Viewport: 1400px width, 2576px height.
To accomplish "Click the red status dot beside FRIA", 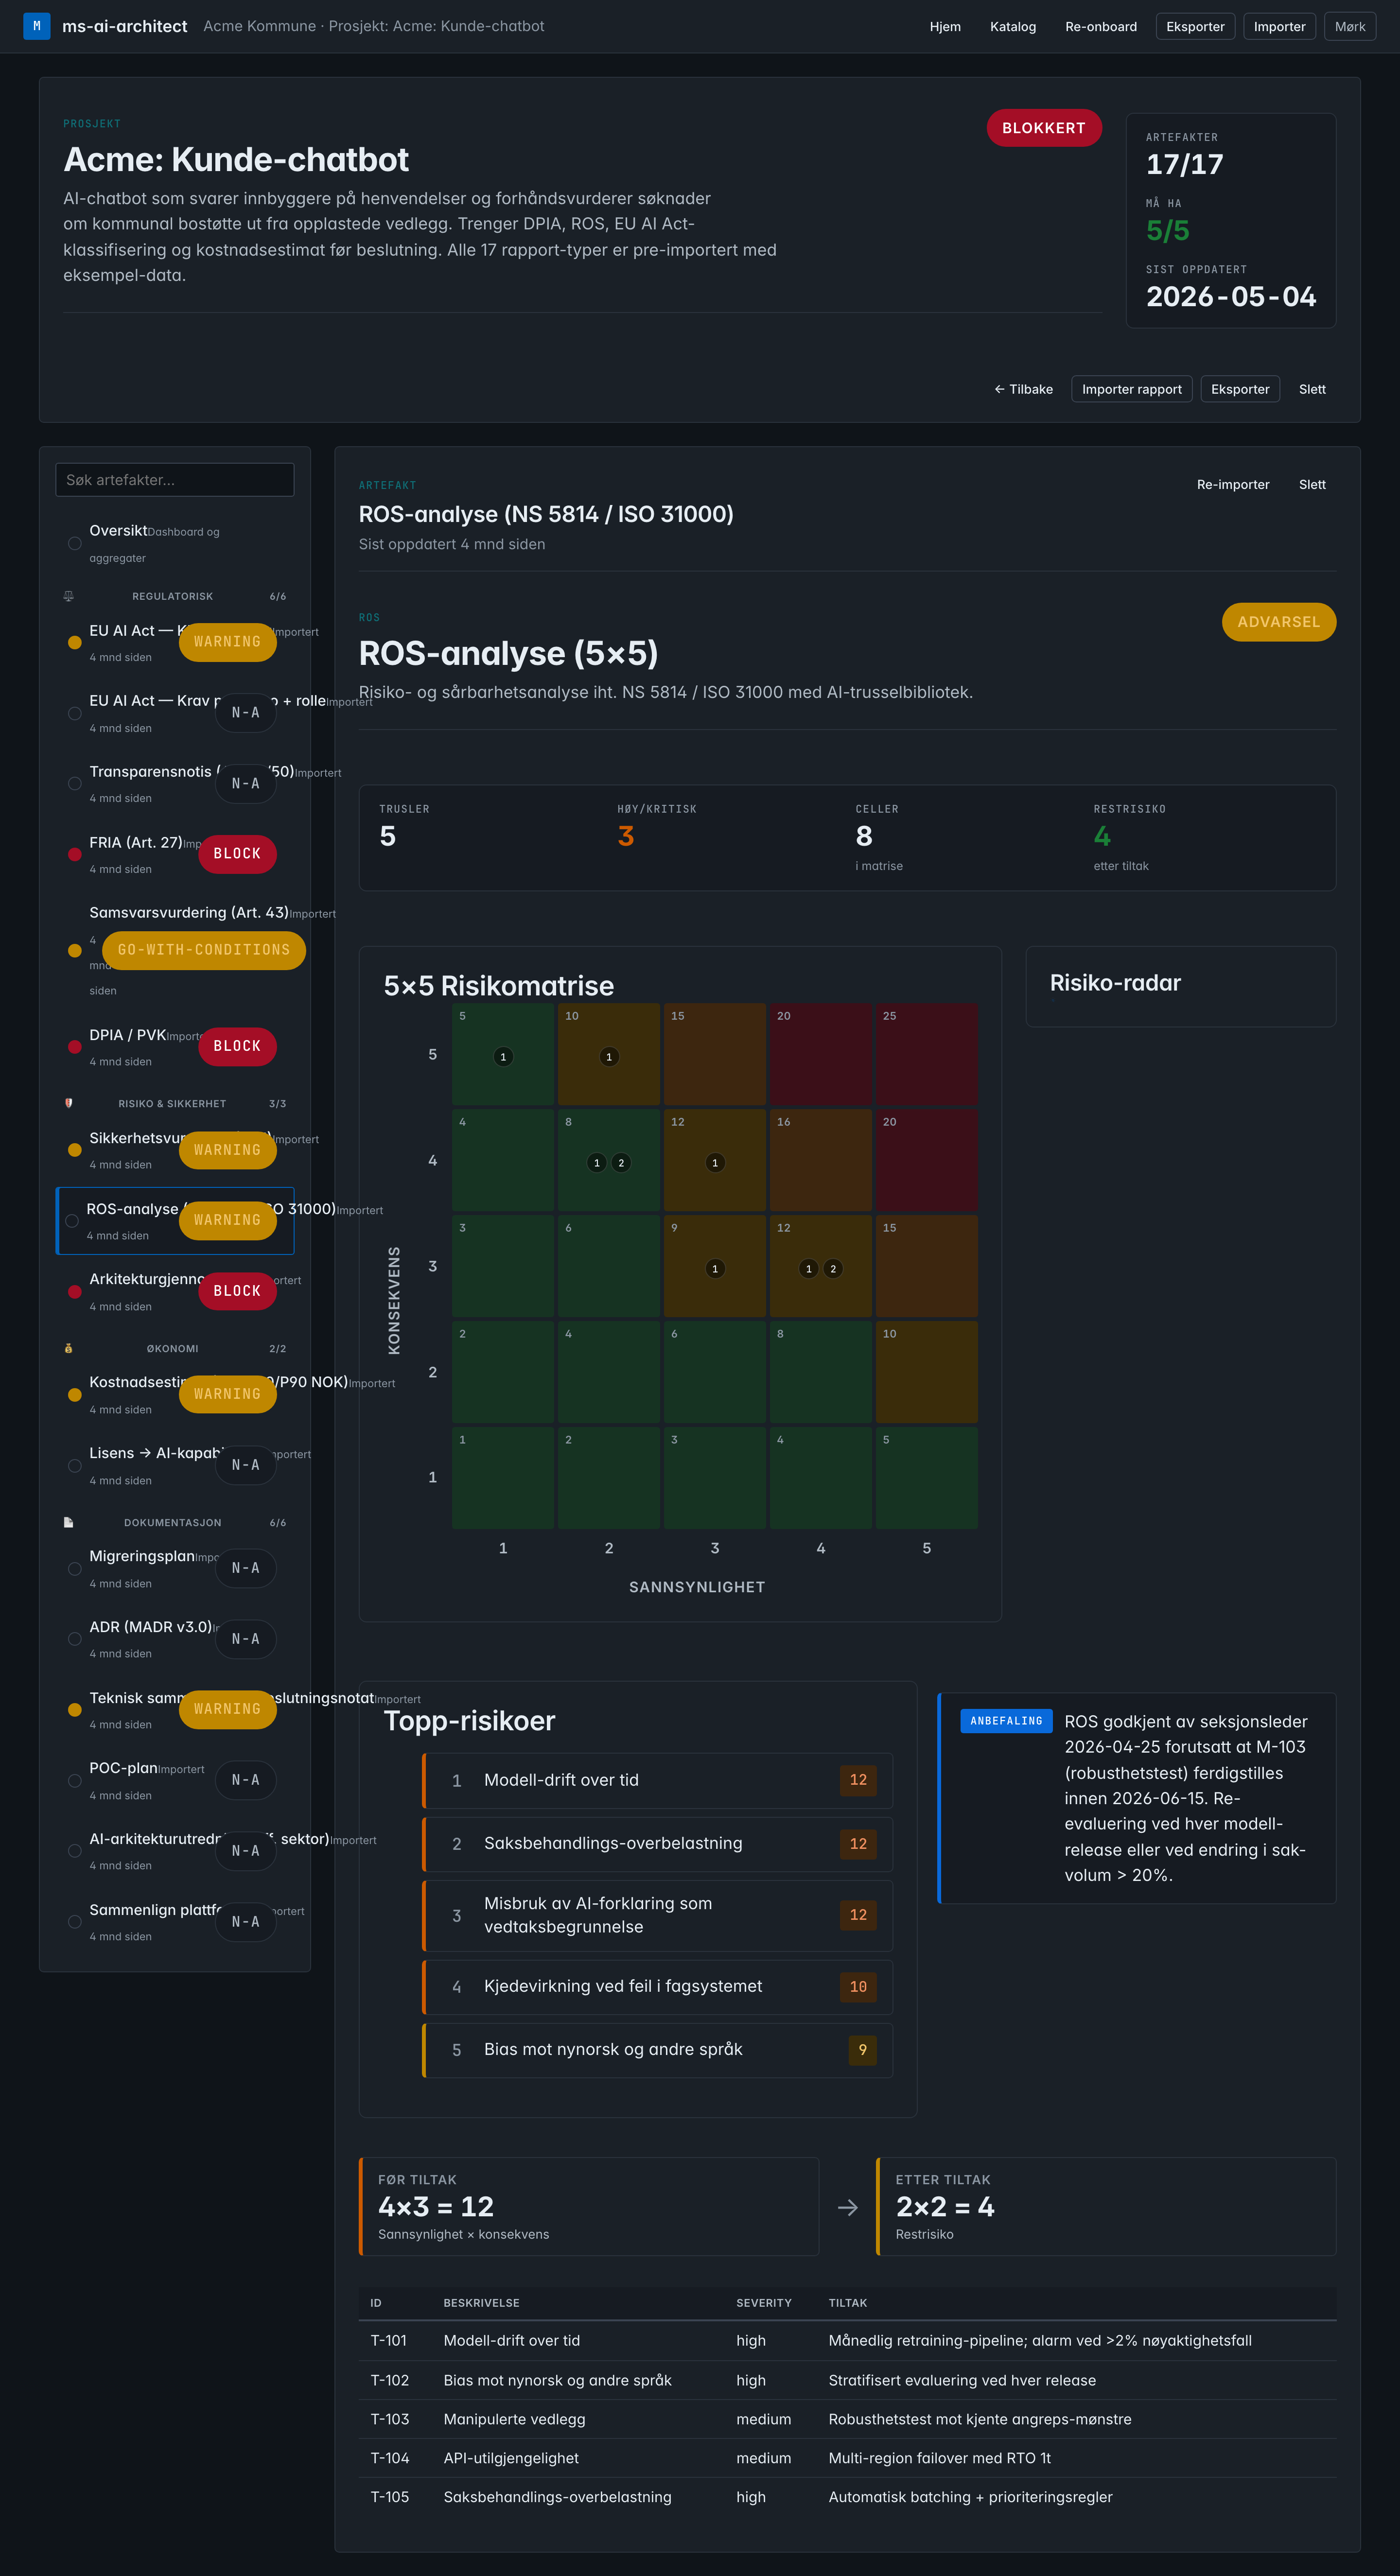I will click(x=75, y=854).
